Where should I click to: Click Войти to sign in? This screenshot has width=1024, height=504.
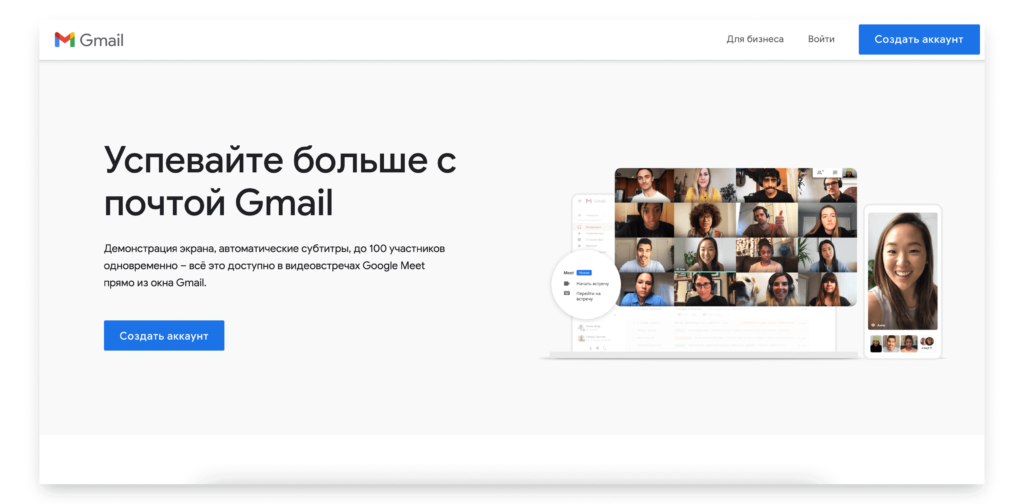(x=821, y=39)
